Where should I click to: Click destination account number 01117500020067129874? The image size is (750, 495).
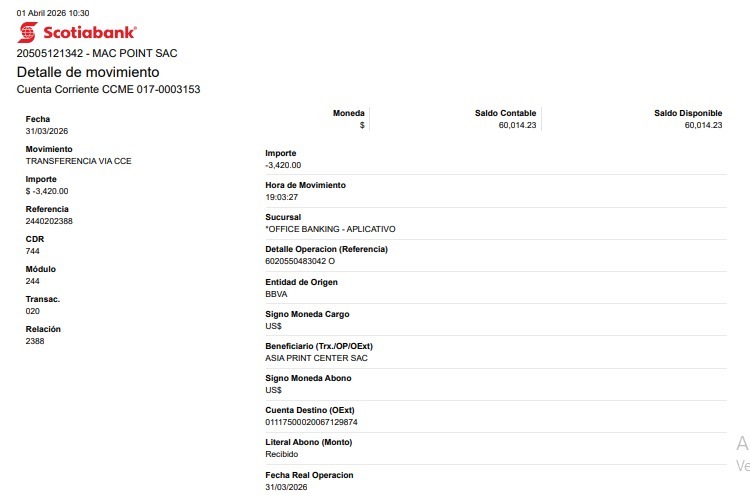pos(311,422)
